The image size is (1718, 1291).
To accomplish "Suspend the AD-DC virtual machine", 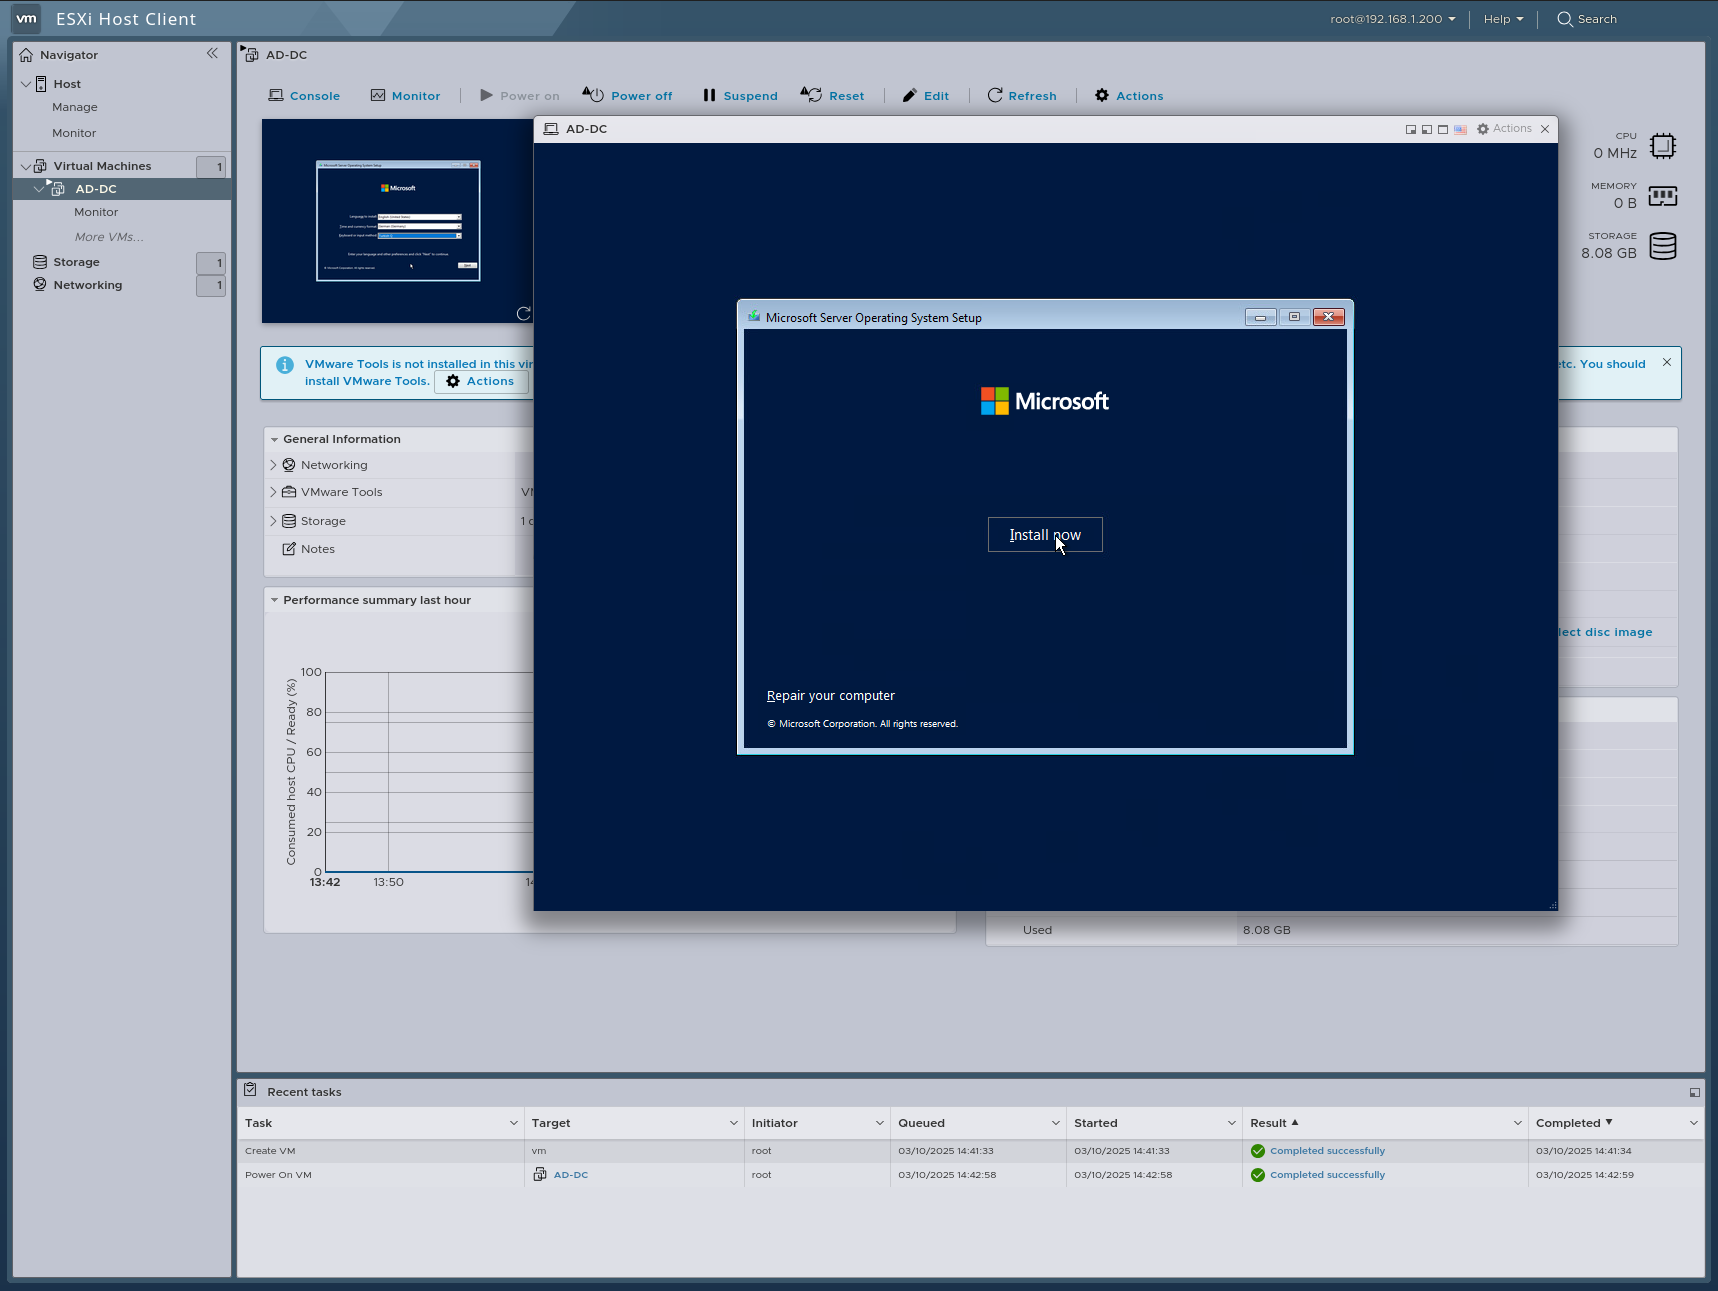I will point(739,95).
